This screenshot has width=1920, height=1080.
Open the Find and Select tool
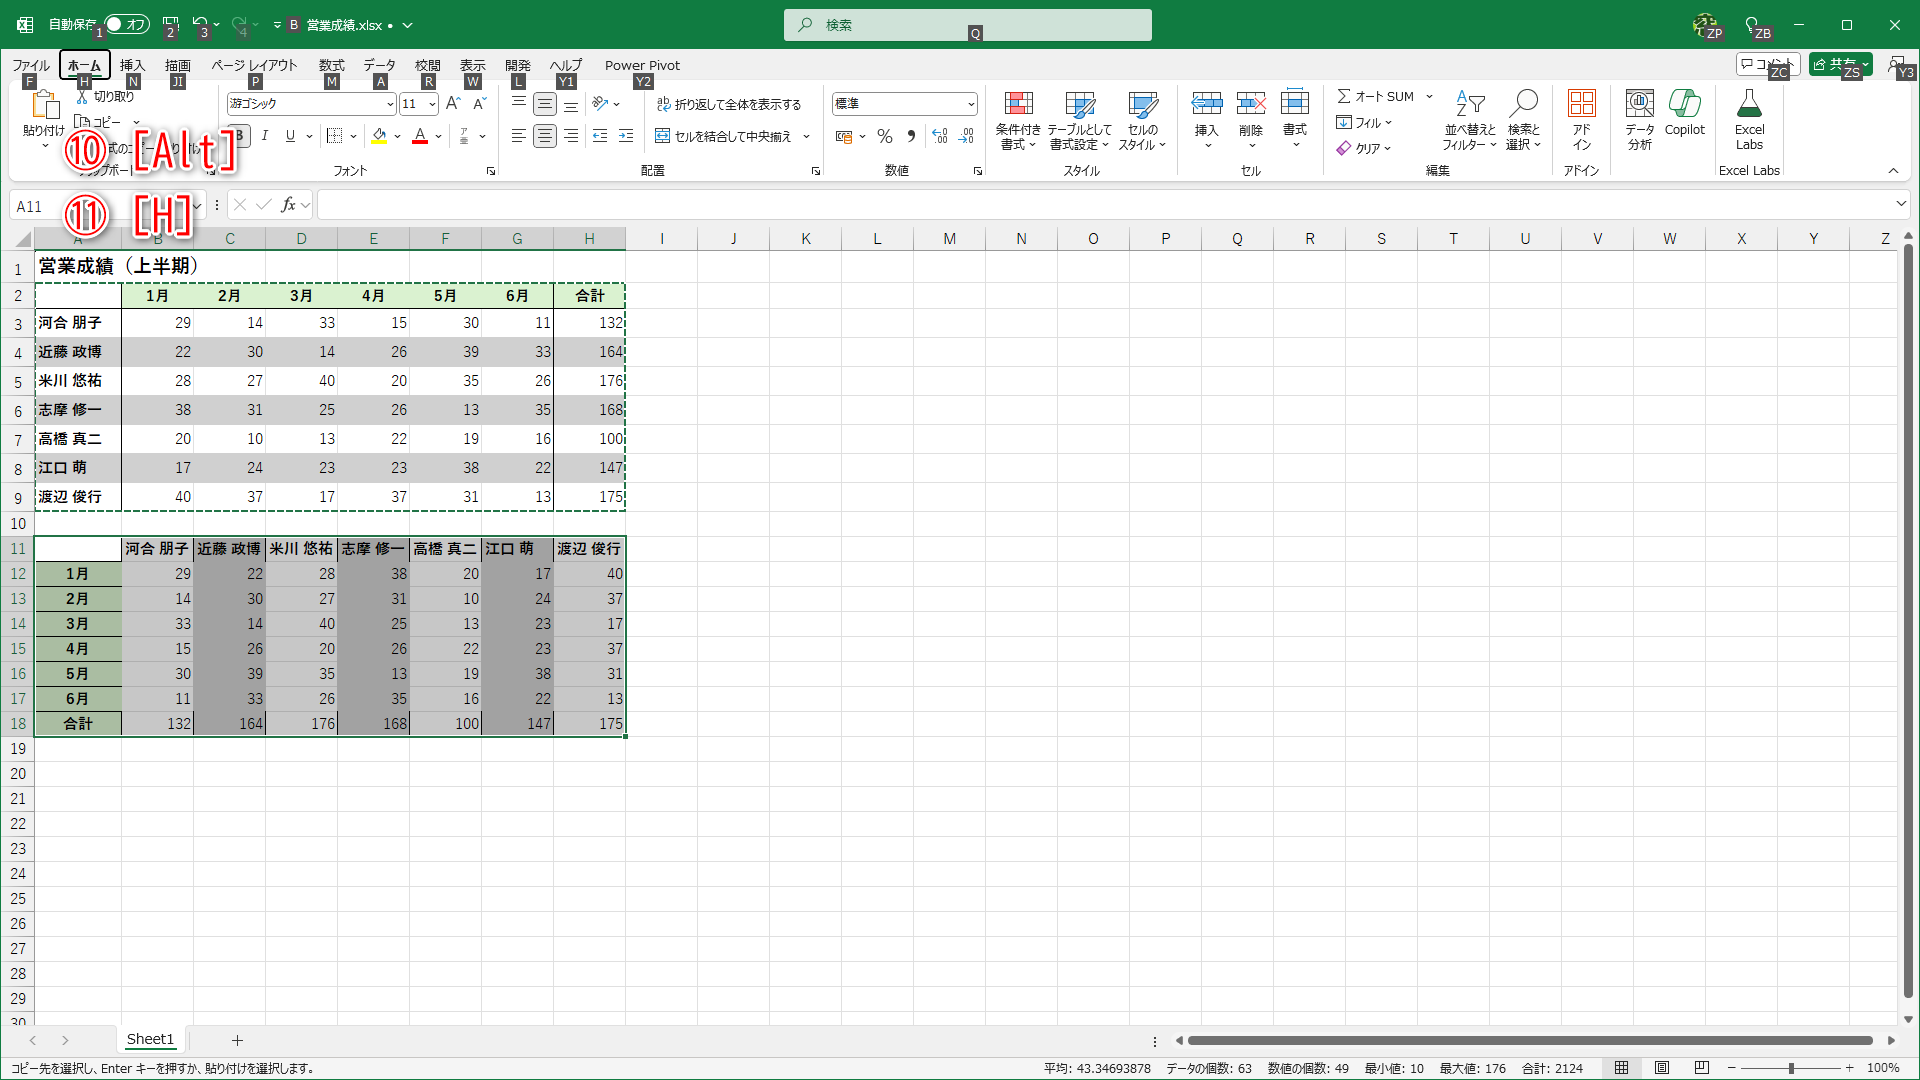[1523, 119]
